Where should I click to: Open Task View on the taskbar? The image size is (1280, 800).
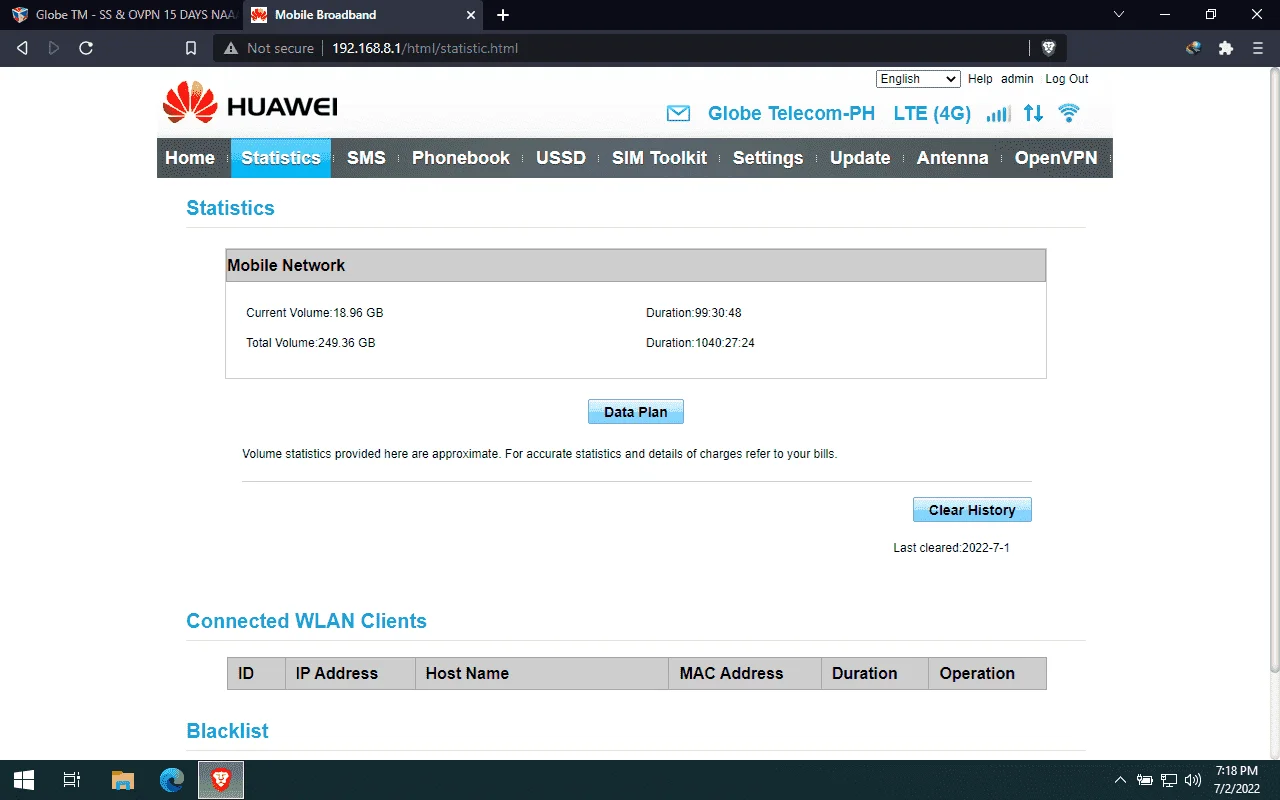pos(72,780)
